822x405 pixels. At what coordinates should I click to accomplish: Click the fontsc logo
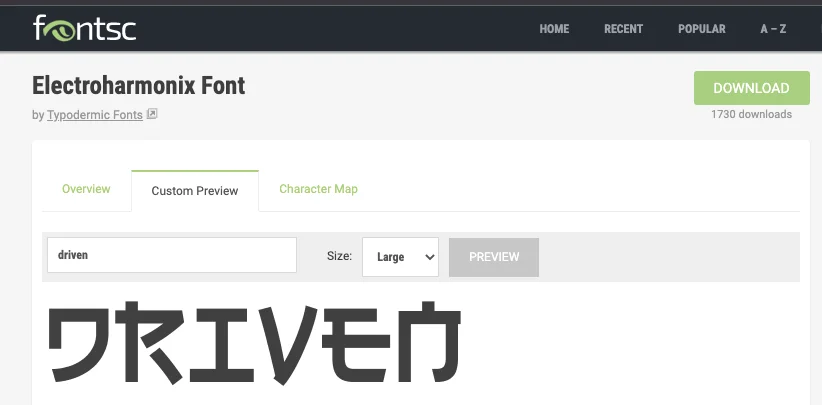coord(84,28)
